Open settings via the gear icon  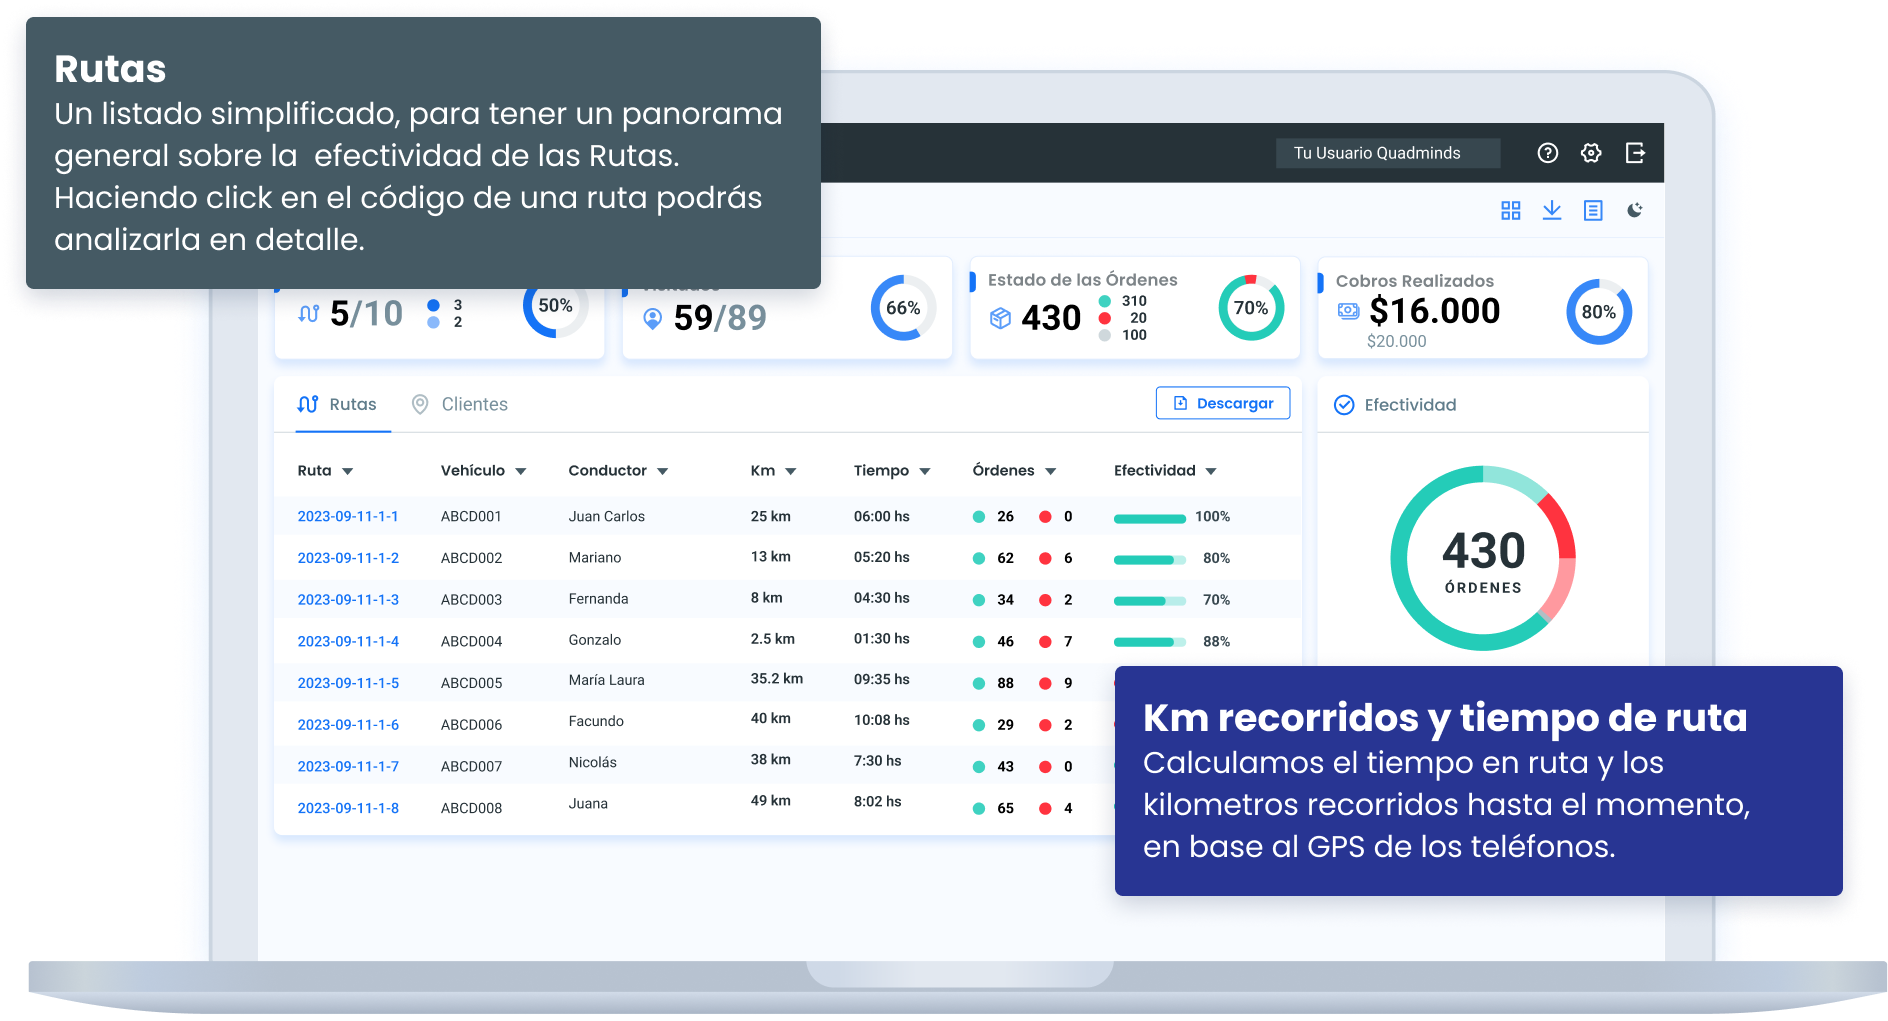click(x=1590, y=153)
